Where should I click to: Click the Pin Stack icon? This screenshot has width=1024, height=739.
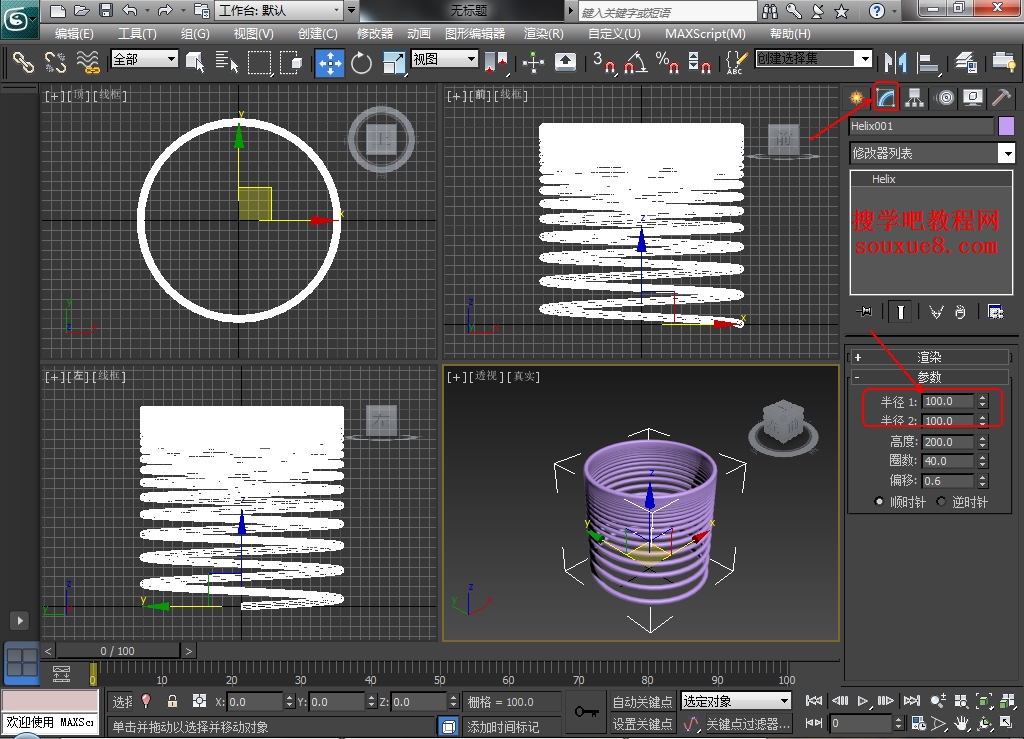point(864,312)
